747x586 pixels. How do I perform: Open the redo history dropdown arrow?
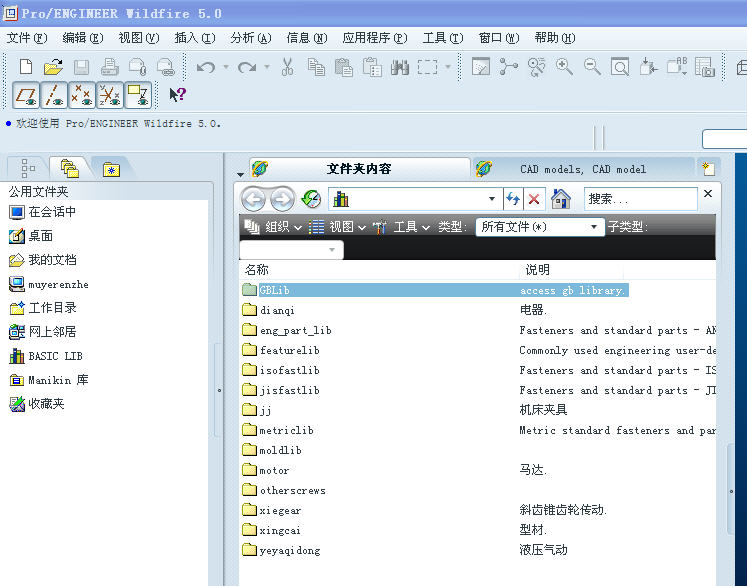(267, 67)
